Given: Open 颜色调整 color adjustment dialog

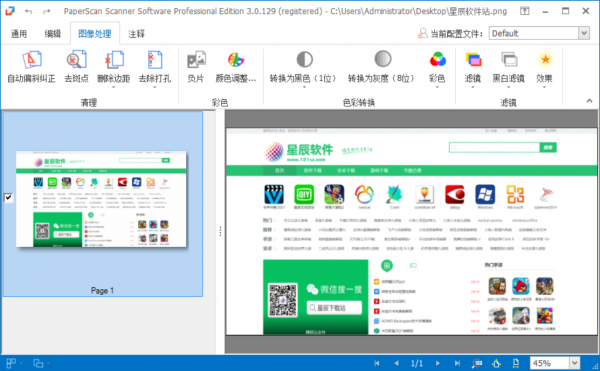Looking at the screenshot, I should point(236,67).
